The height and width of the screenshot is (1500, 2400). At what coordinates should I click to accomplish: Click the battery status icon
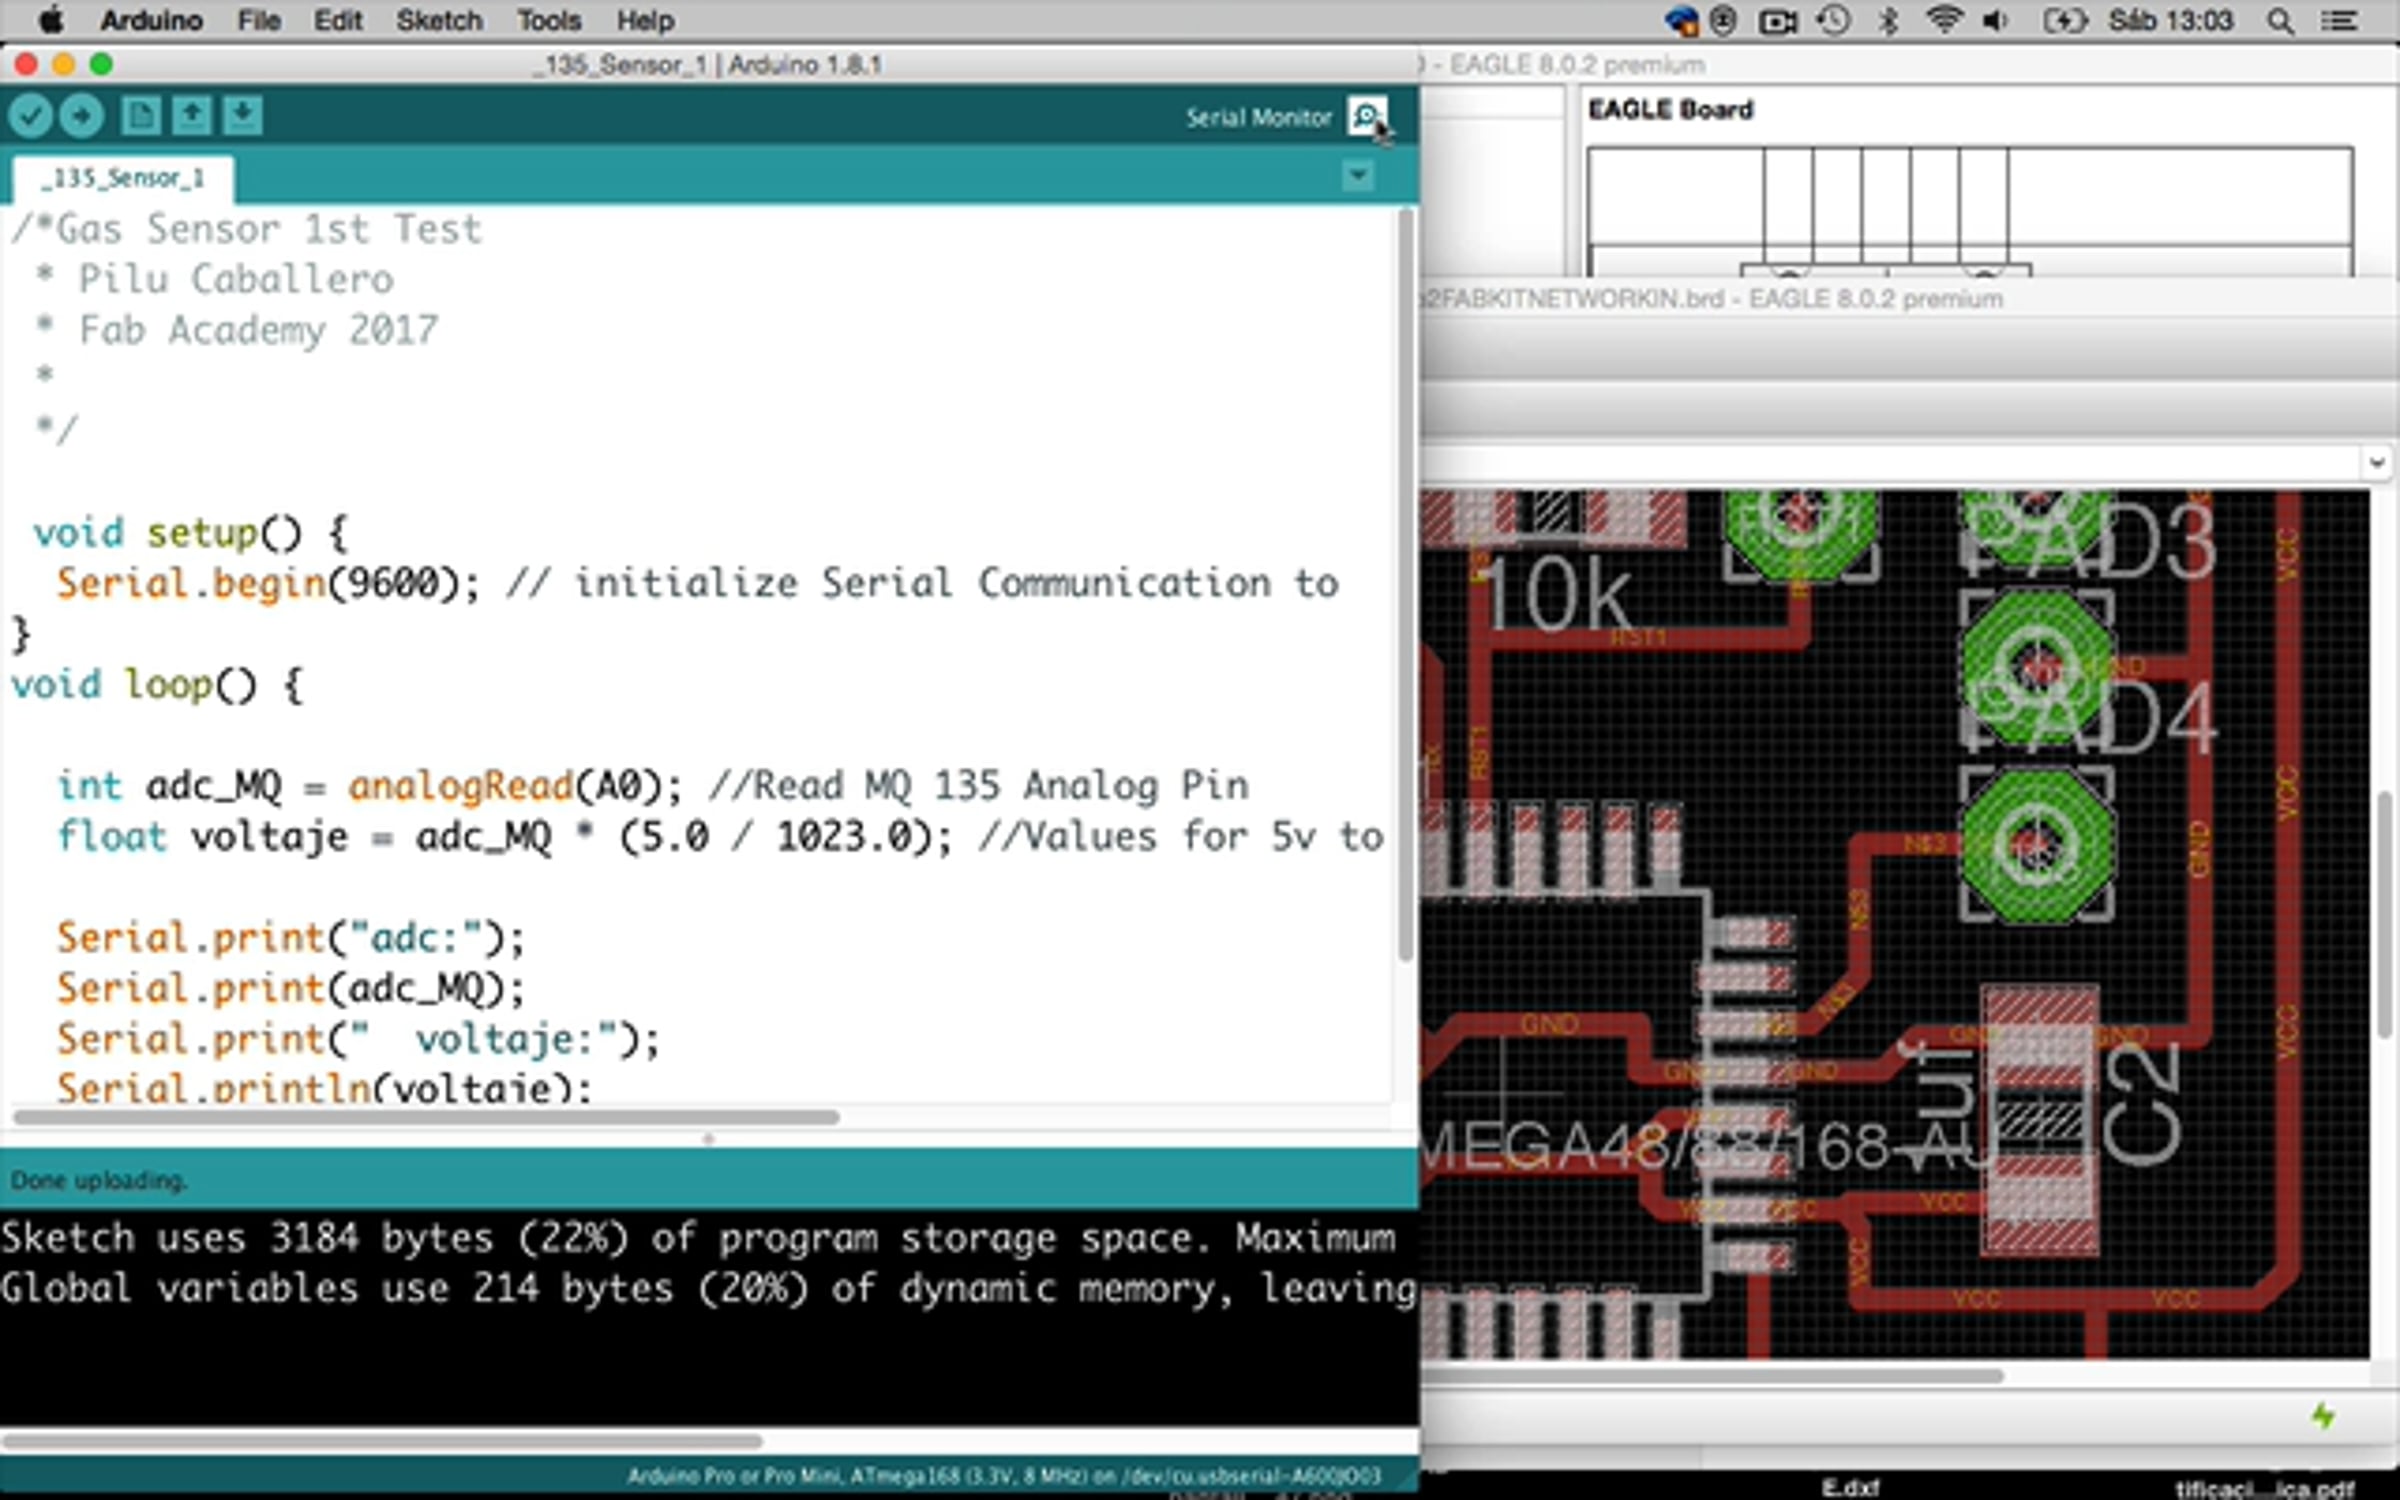point(2066,20)
